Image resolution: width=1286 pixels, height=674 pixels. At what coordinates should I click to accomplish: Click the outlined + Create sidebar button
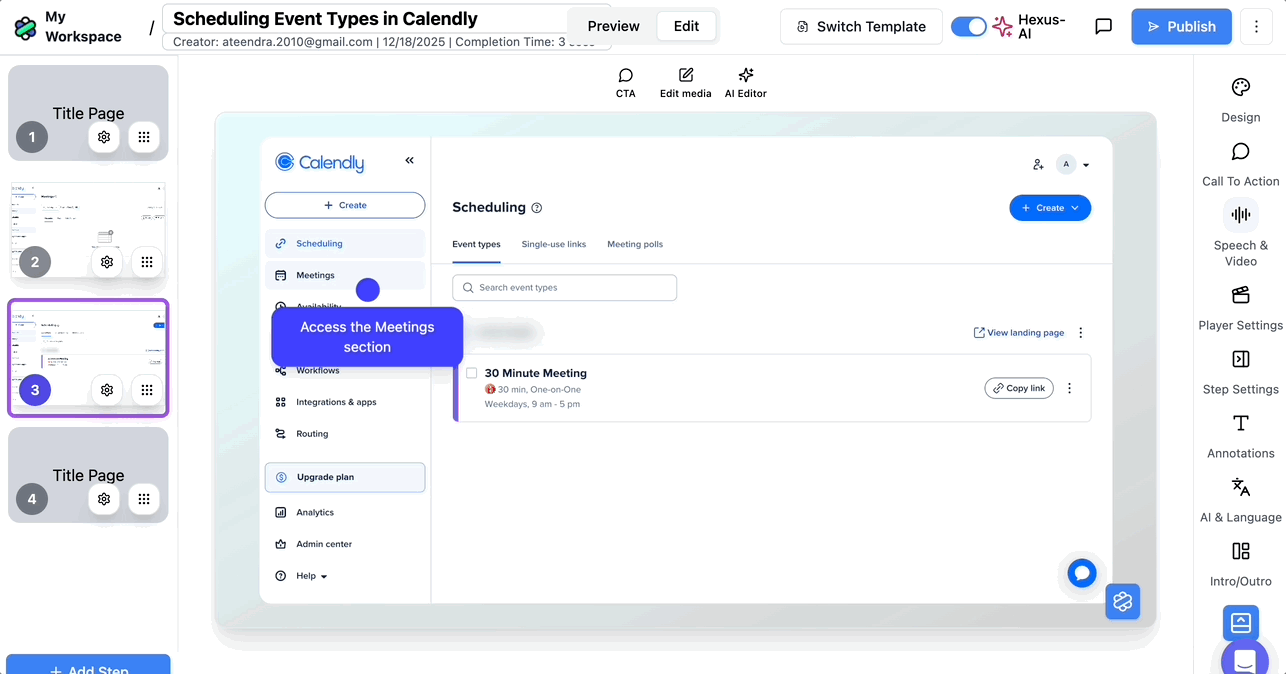pos(345,205)
